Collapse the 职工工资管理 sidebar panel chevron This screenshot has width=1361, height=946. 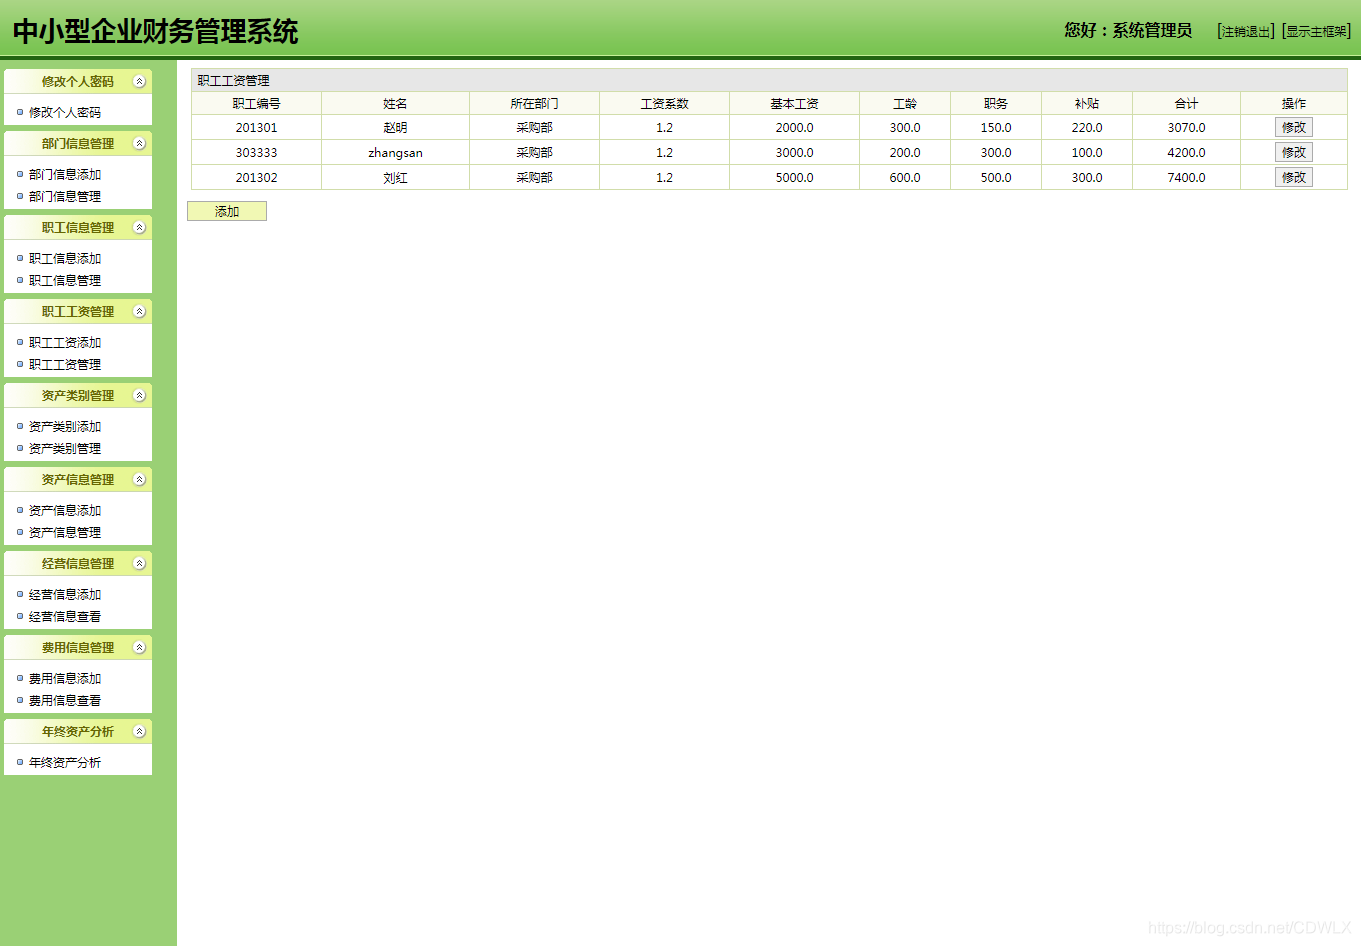pyautogui.click(x=140, y=312)
